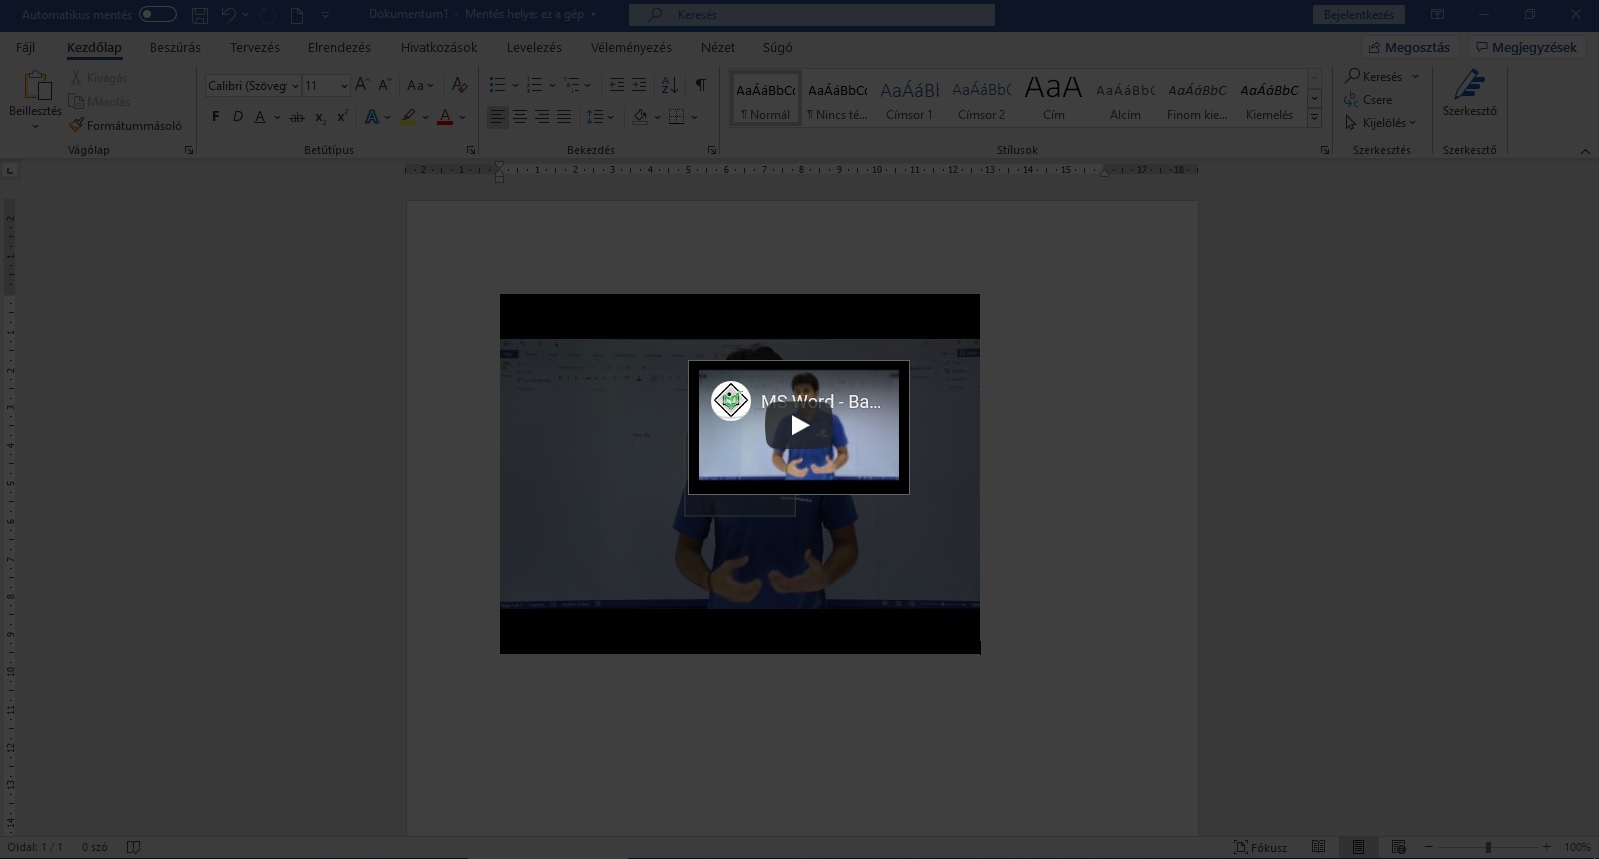Increase font size with the larger A icon
The image size is (1599, 859).
tap(362, 85)
